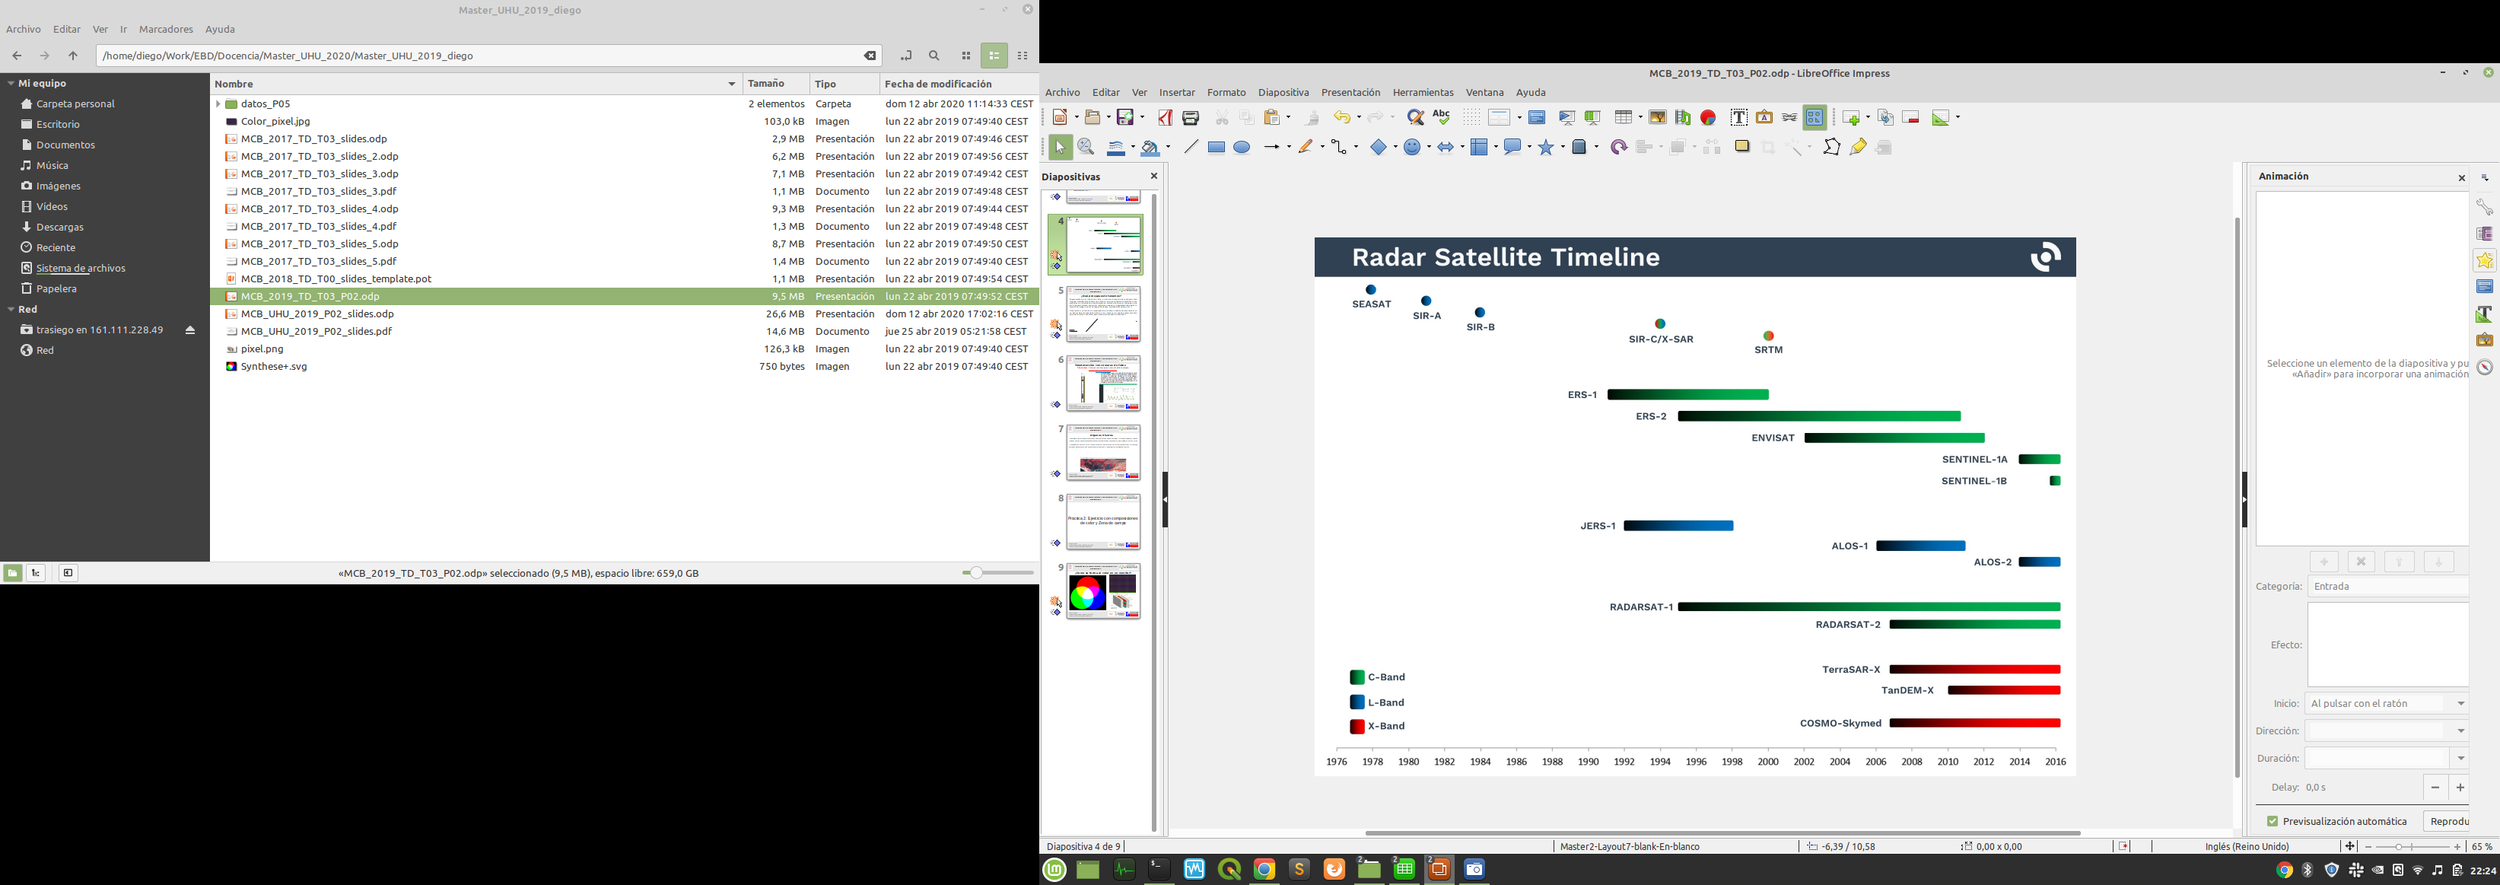Screen dimensions: 2500x885
Task: Select the Rotate tool icon
Action: (1618, 147)
